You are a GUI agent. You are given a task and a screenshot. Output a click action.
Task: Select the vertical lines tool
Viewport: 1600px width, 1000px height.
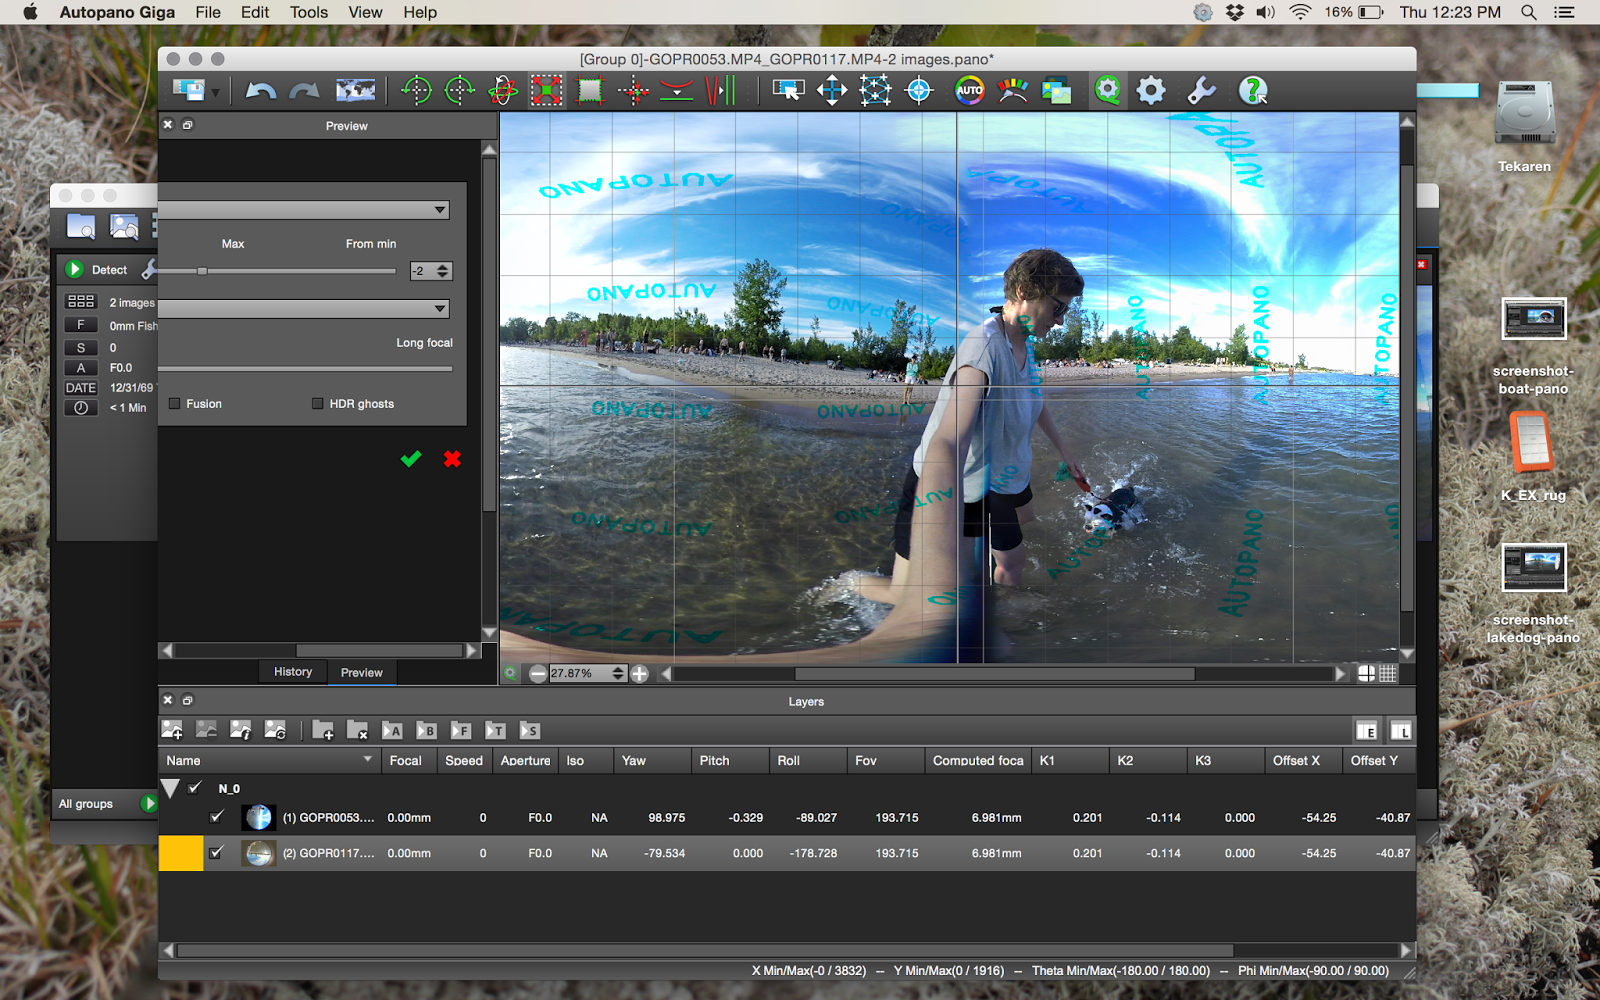point(720,91)
